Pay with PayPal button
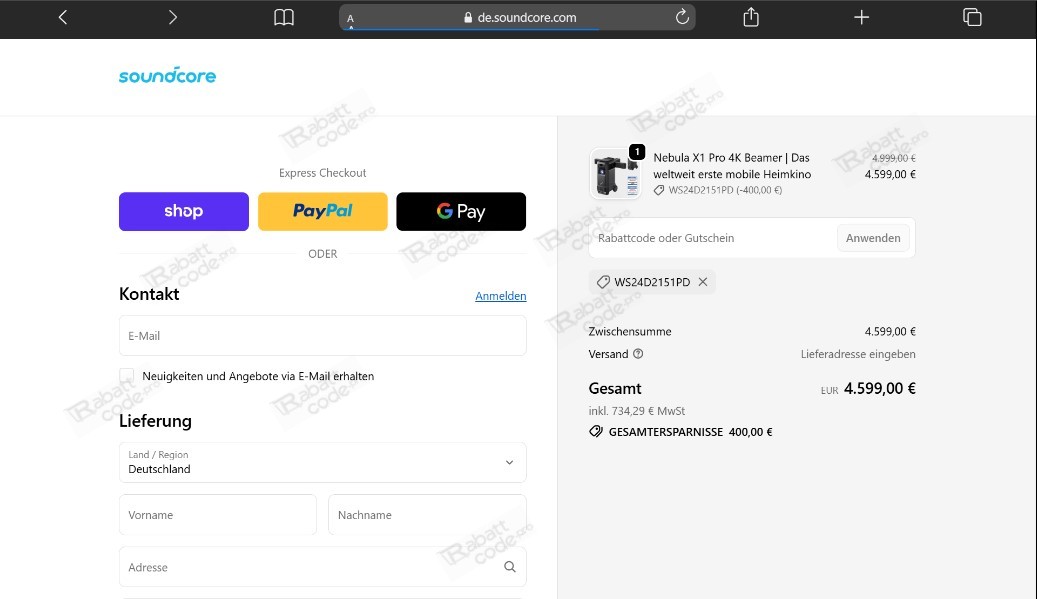The height and width of the screenshot is (599, 1037). tap(323, 212)
